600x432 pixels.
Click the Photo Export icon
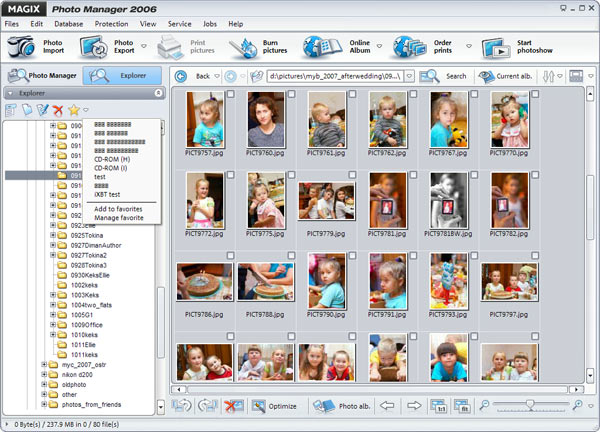pyautogui.click(x=94, y=47)
